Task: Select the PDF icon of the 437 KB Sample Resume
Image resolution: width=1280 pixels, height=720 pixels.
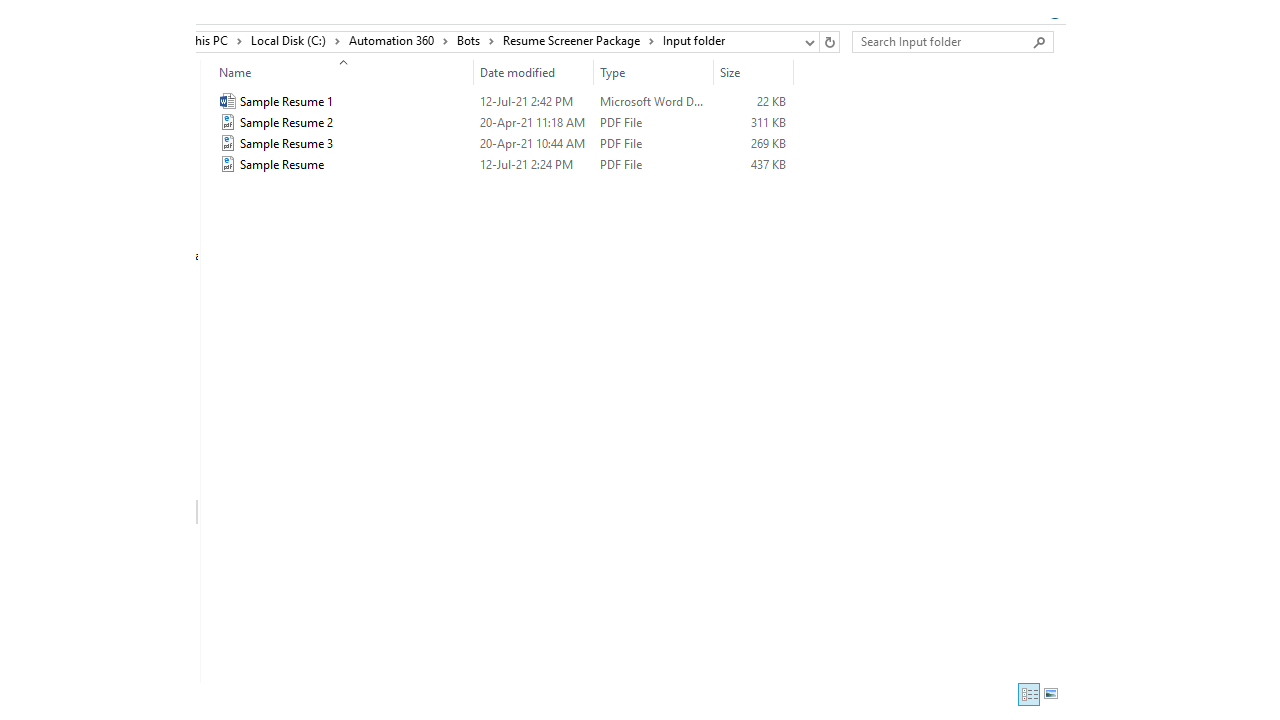Action: point(228,164)
